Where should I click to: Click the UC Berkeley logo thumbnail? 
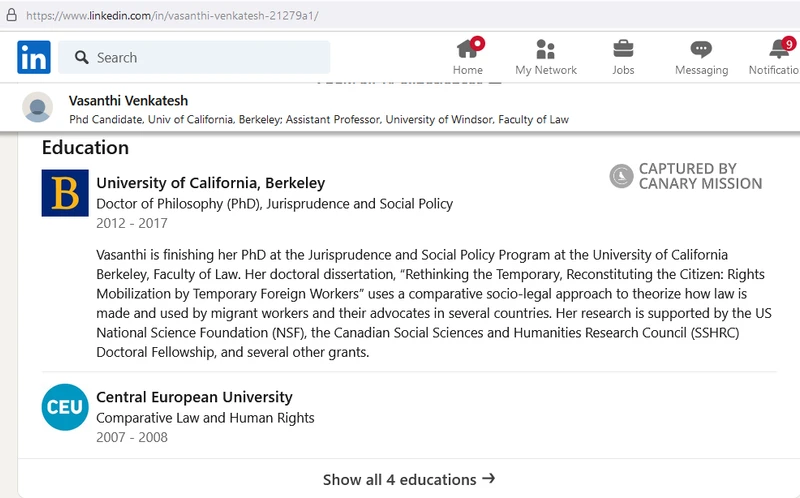pos(65,193)
